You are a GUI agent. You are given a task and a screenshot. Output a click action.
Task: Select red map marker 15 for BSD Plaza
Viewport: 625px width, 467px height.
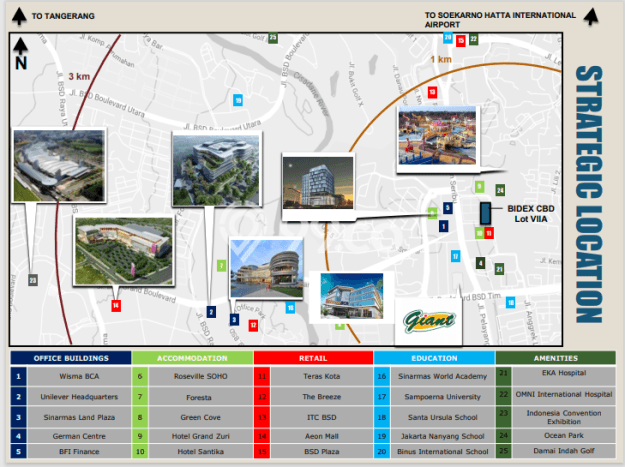tap(461, 40)
